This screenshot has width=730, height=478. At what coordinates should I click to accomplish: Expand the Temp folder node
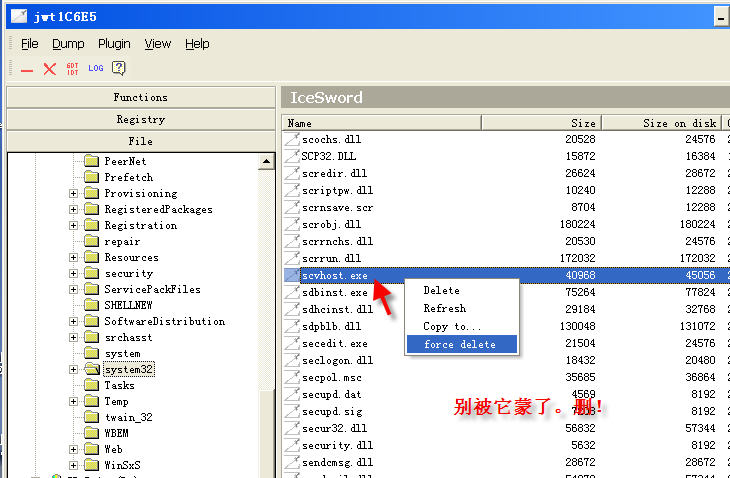pos(74,402)
